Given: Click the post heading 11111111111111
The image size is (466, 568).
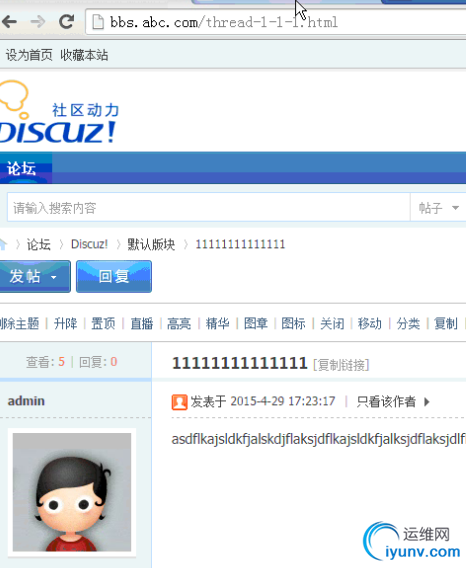Looking at the screenshot, I should click(240, 363).
